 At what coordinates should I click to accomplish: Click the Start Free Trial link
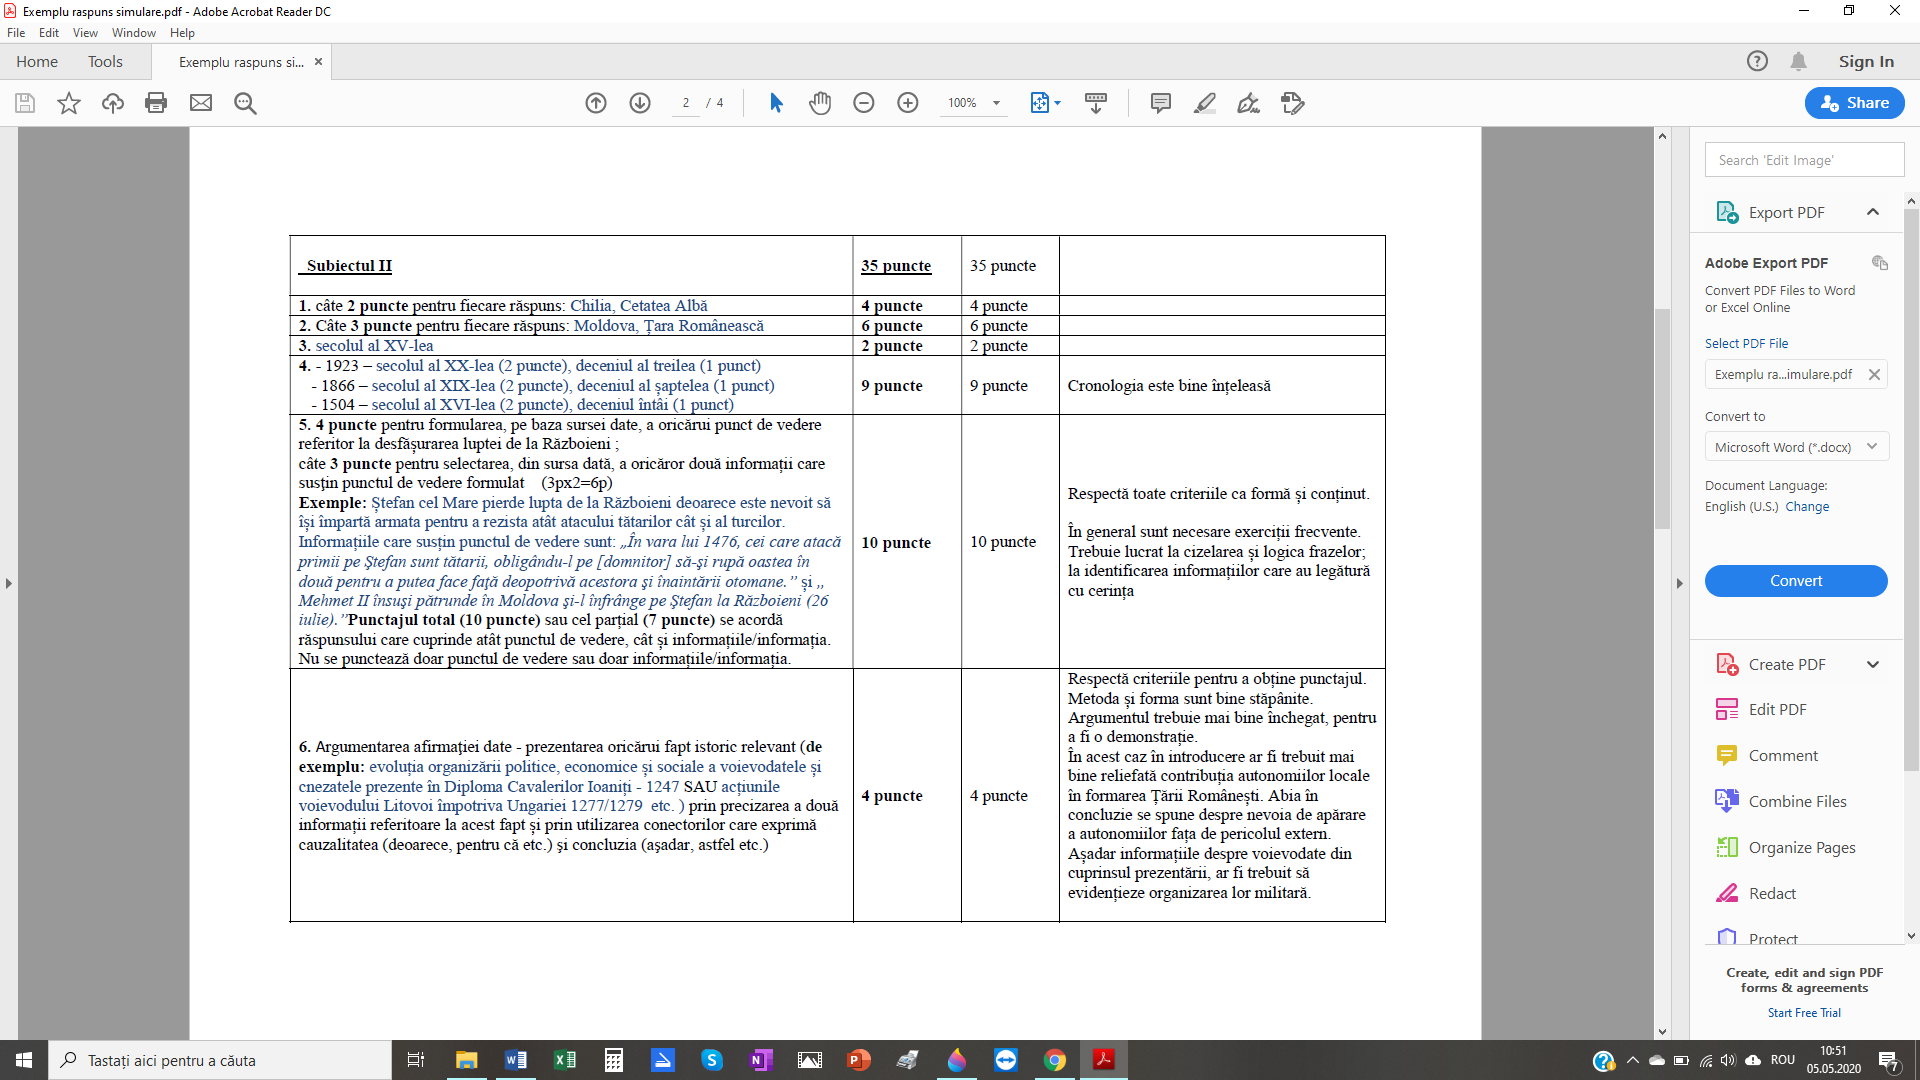point(1804,1013)
